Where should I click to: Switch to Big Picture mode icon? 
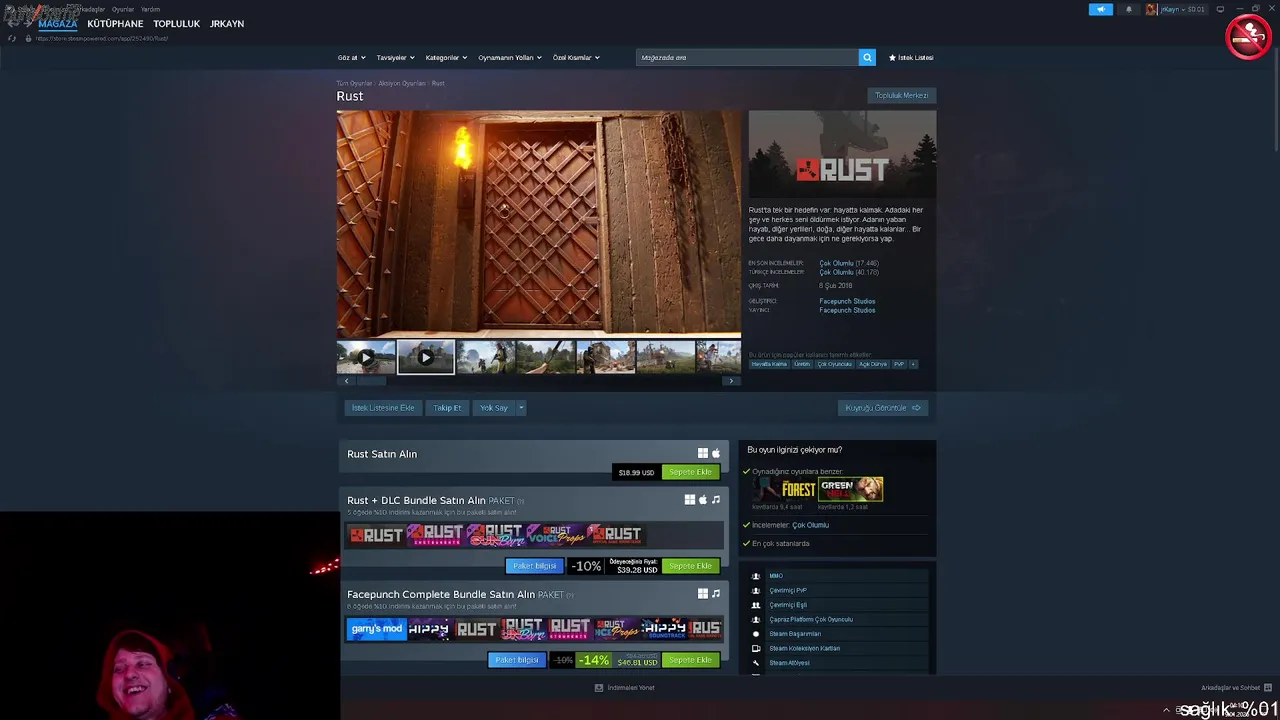[x=1220, y=9]
